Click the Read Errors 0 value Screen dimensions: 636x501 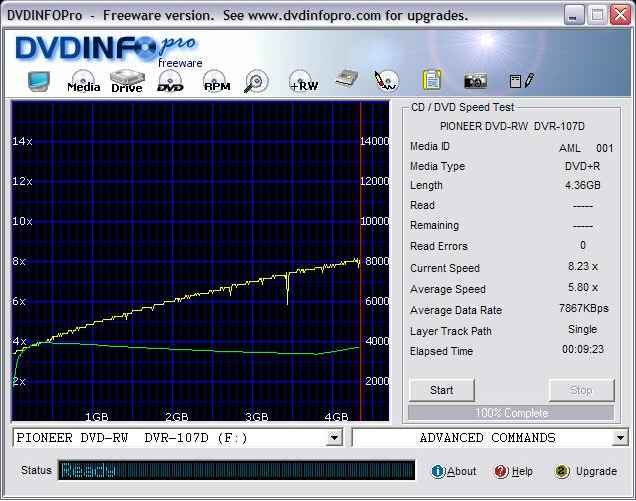[x=583, y=245]
